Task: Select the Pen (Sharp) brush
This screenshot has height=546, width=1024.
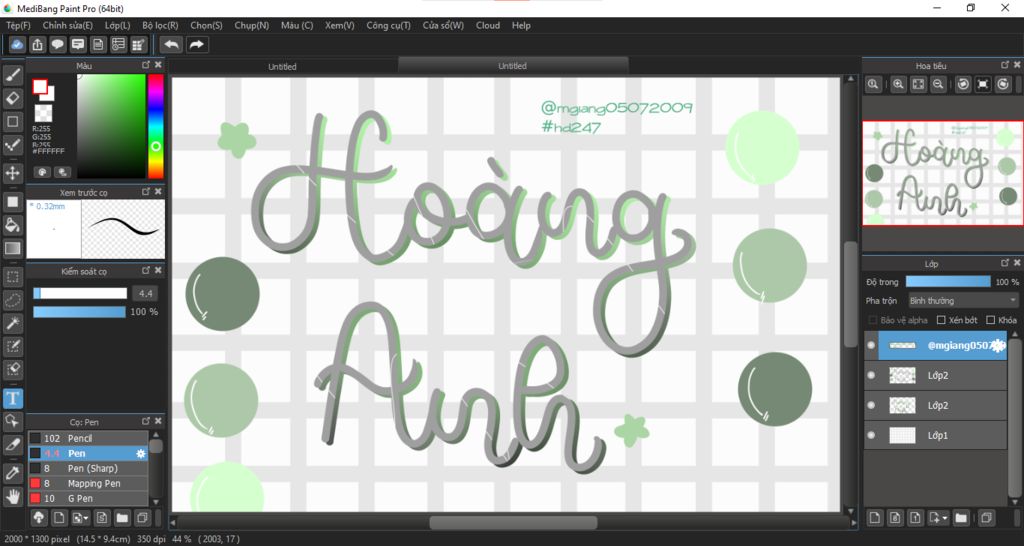Action: coord(88,468)
